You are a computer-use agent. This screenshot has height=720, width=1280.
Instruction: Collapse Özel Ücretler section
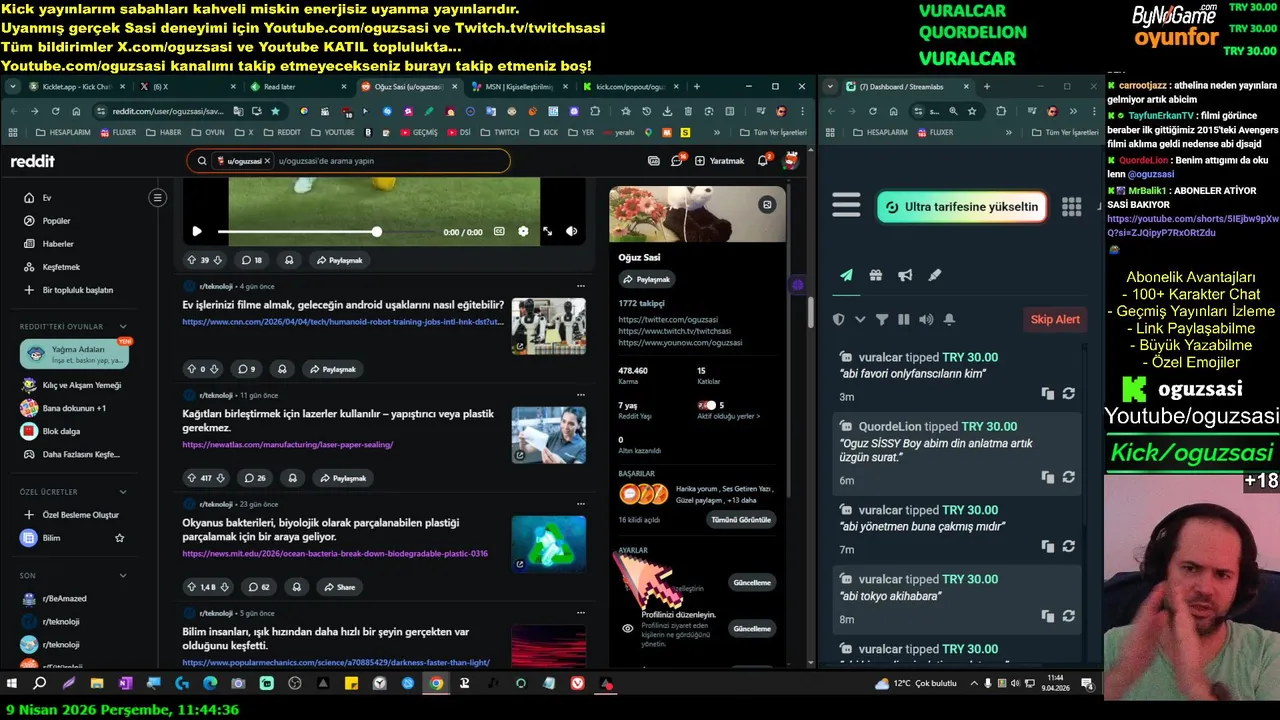click(123, 491)
